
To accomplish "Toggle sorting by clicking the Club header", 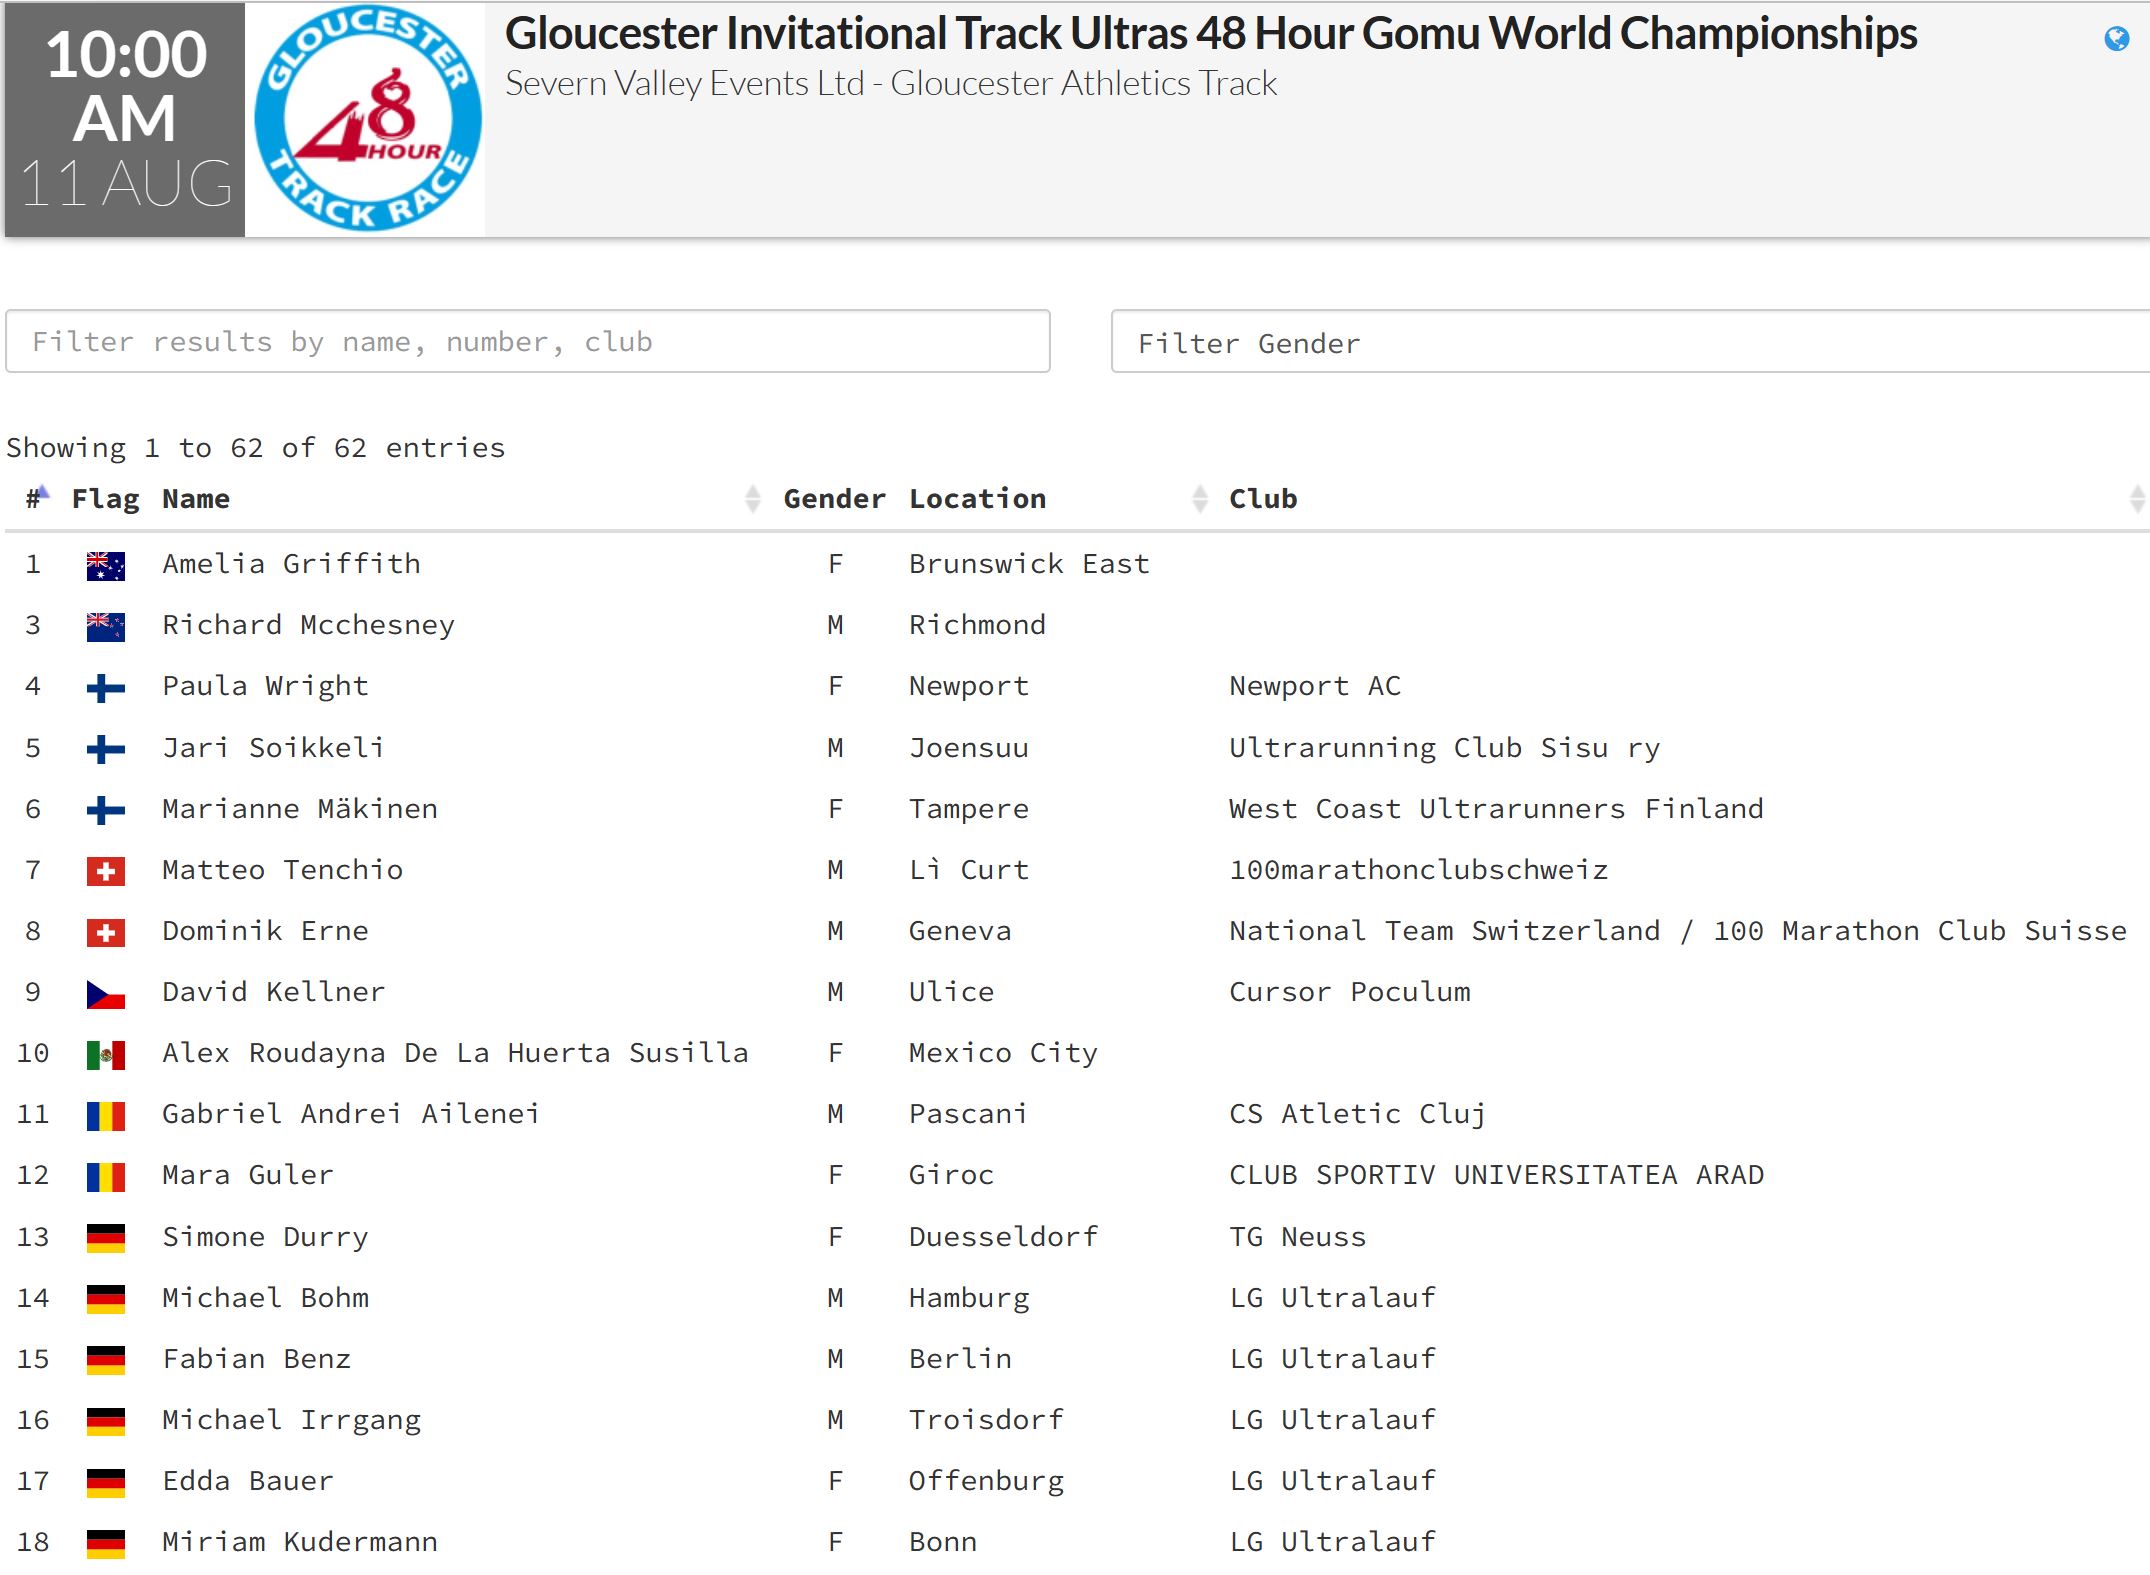I will point(1263,498).
